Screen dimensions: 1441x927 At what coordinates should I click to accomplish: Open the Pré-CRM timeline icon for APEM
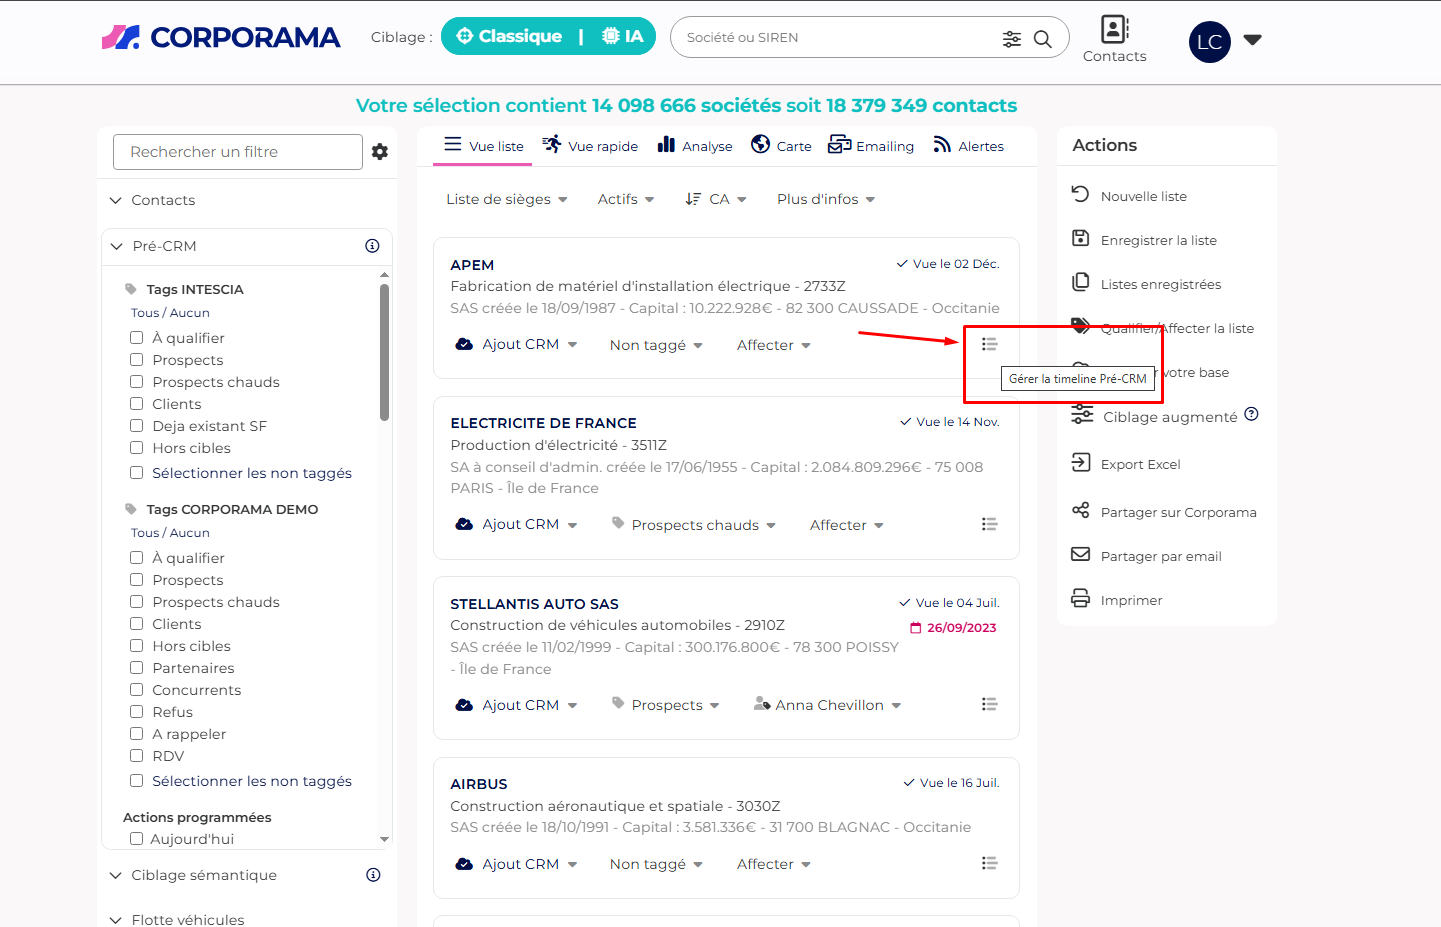989,344
